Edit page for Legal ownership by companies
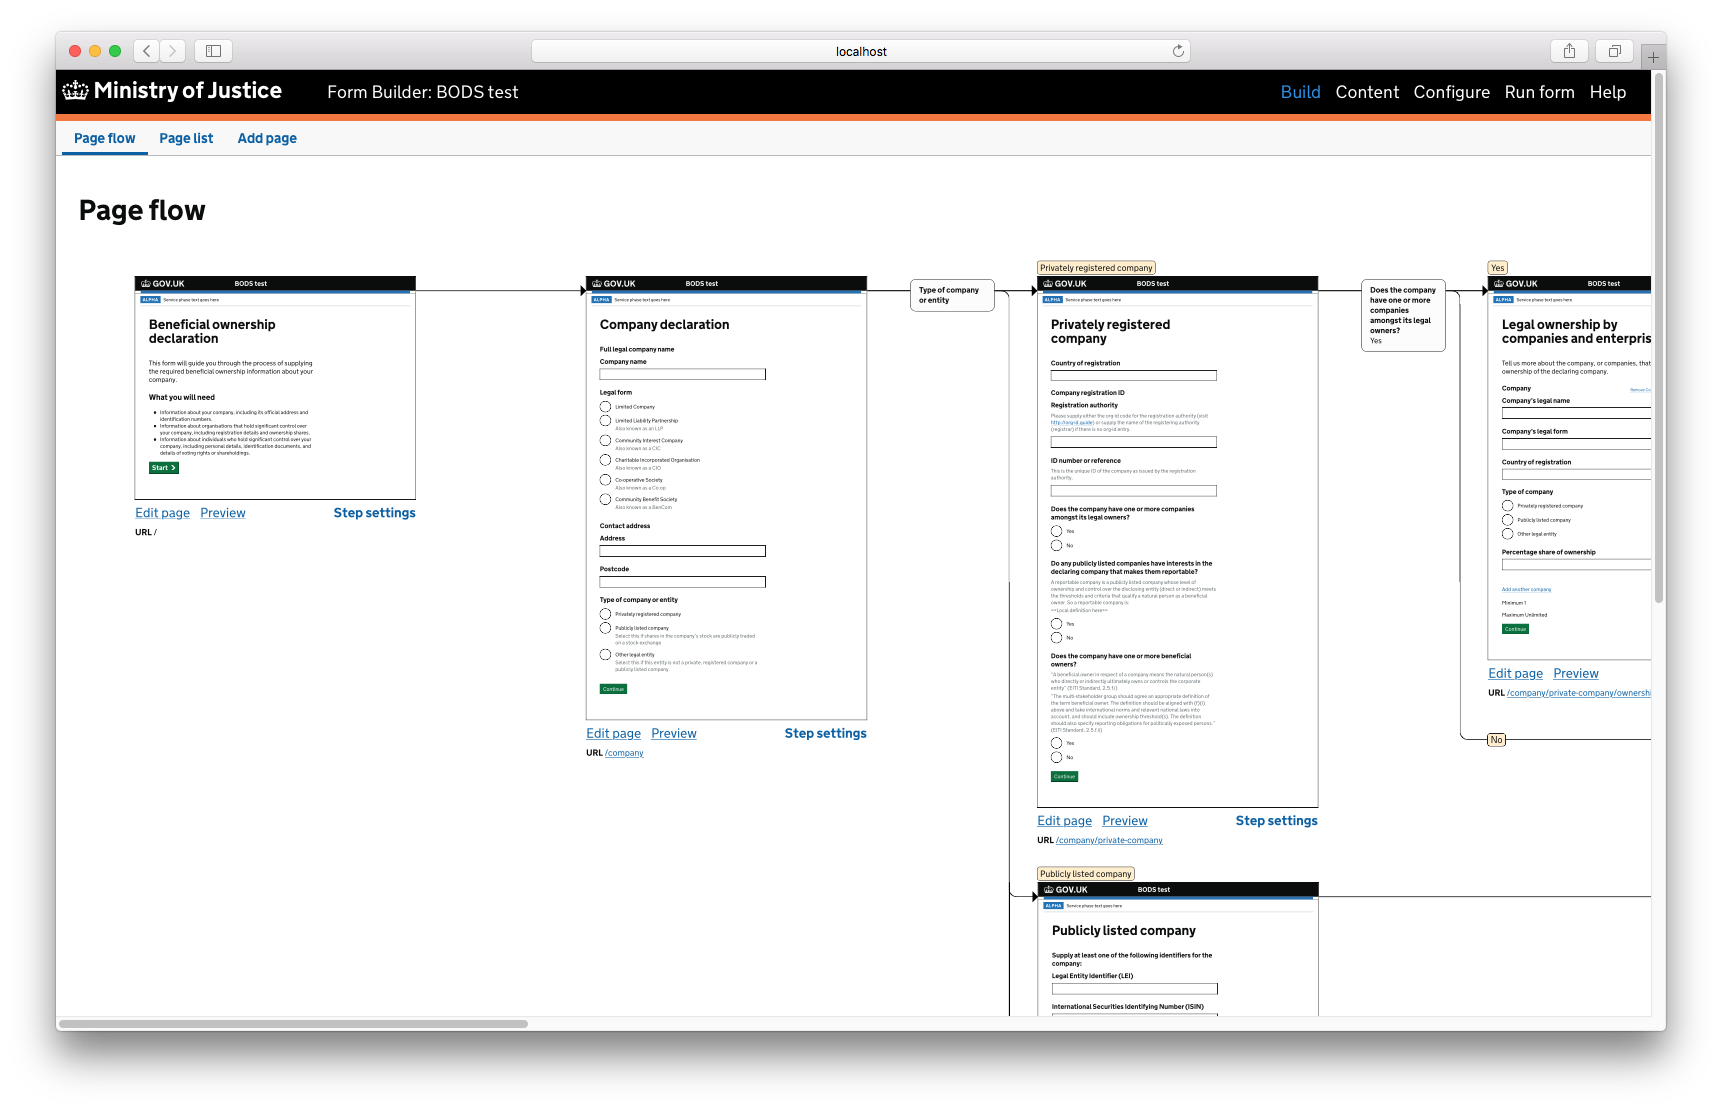The width and height of the screenshot is (1722, 1111). (1515, 674)
